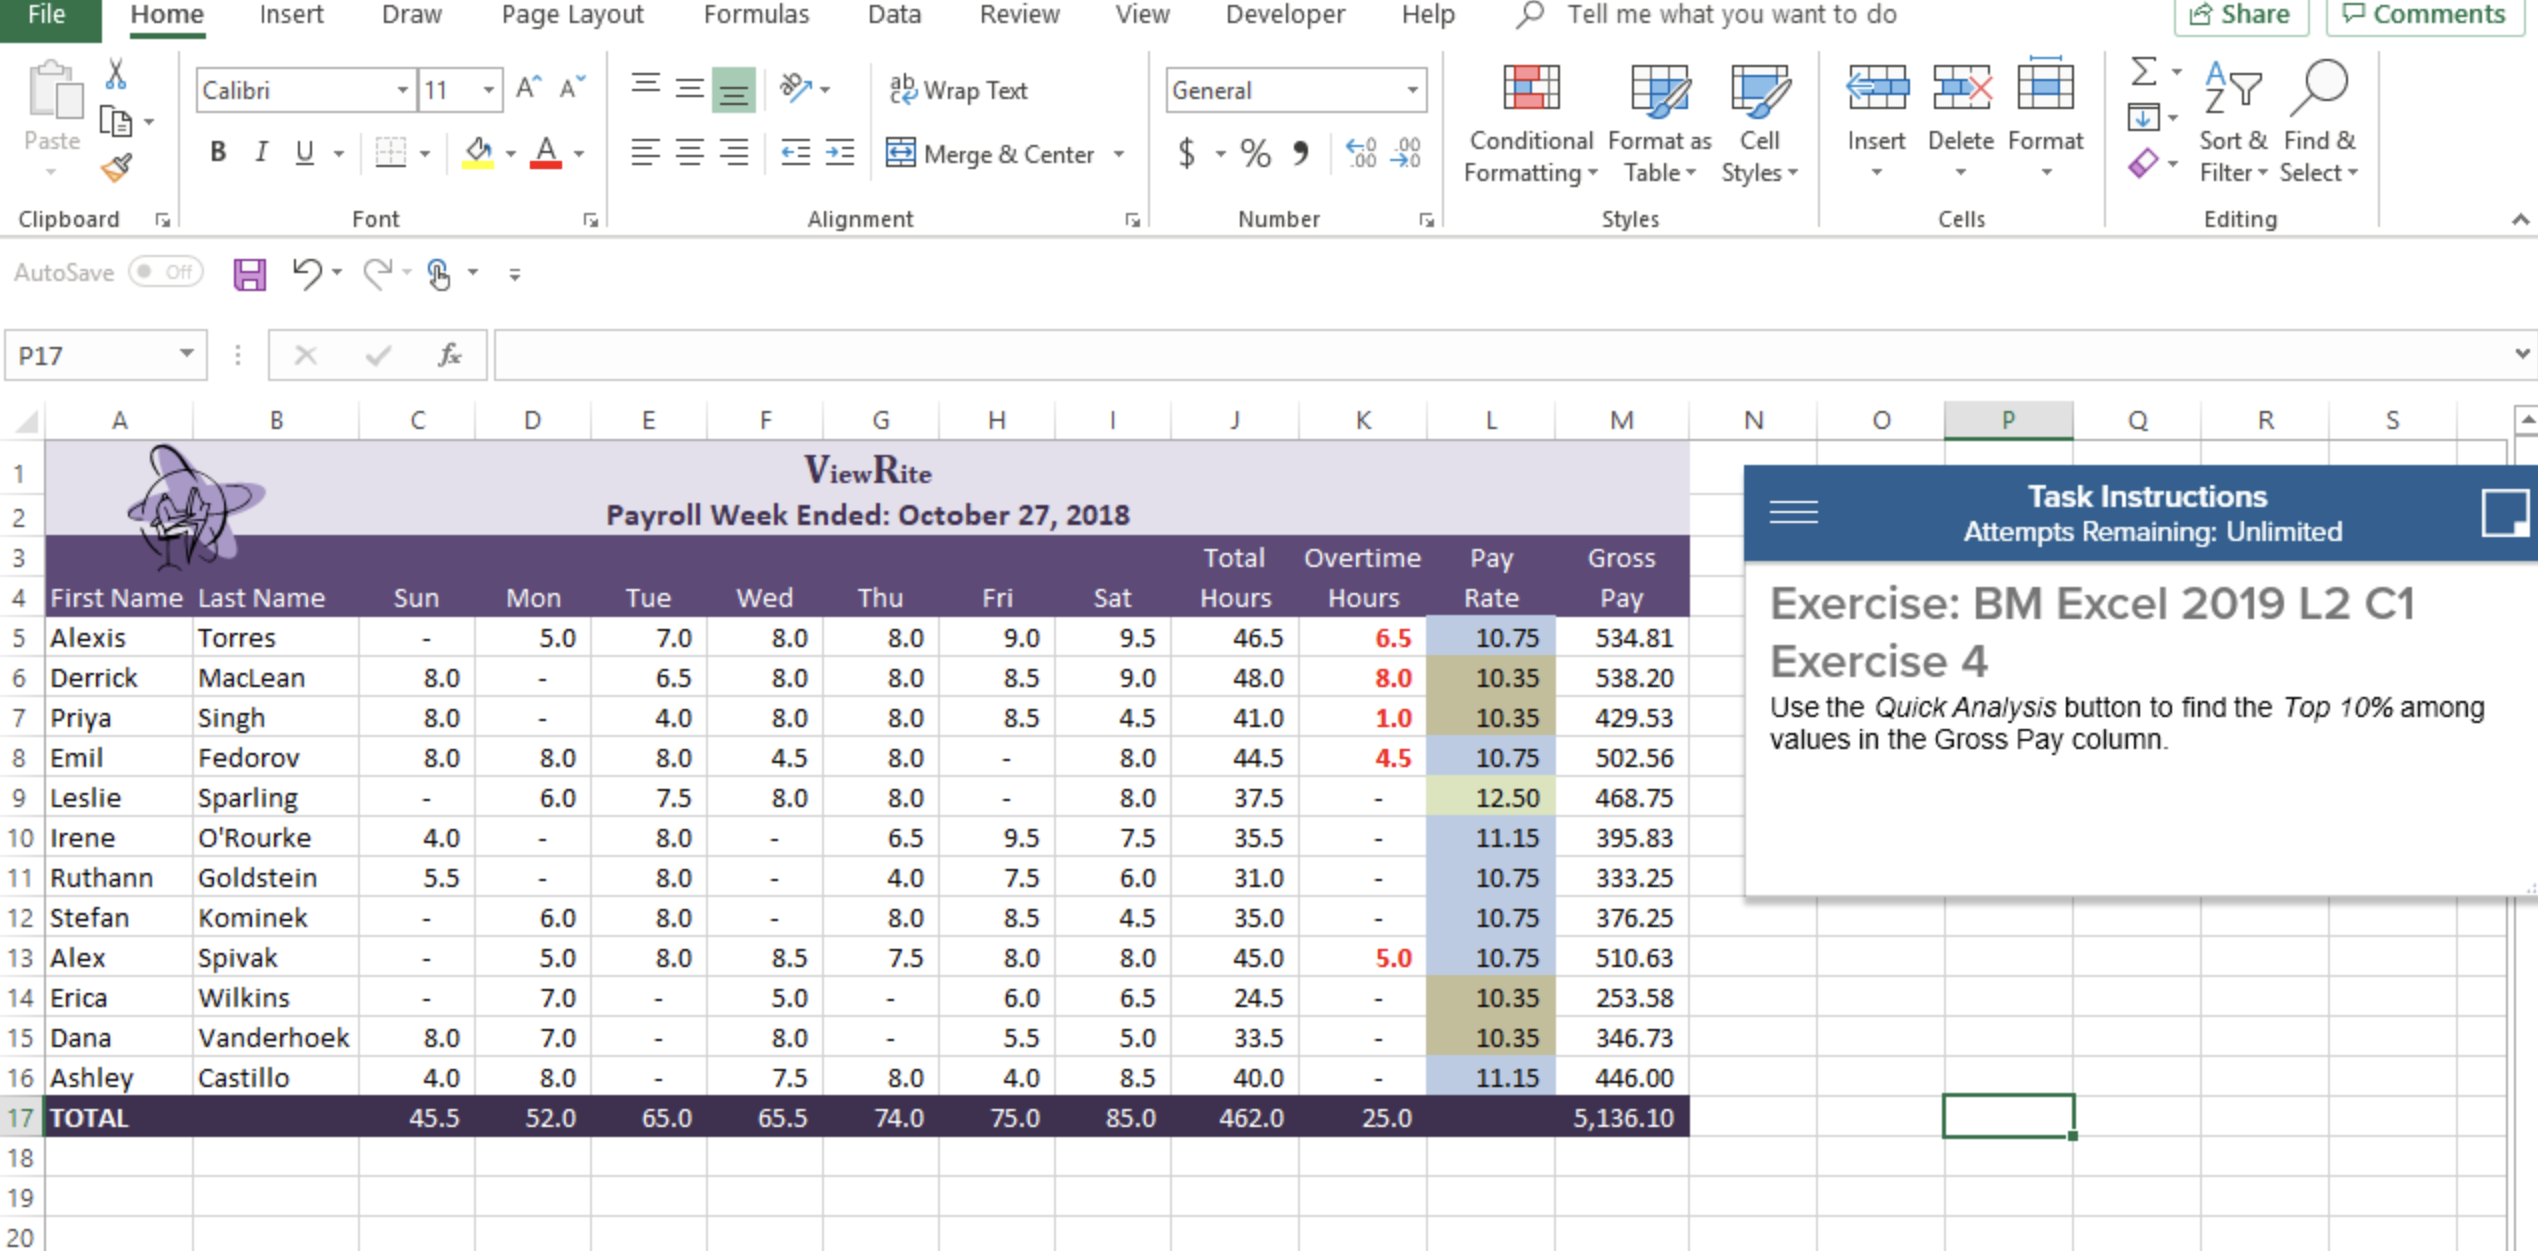Click the Increase Indent icon
2538x1251 pixels.
(x=840, y=153)
